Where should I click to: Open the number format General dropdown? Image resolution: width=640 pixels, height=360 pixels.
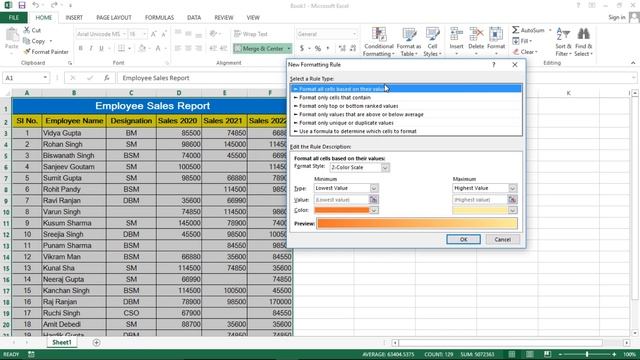[354, 34]
